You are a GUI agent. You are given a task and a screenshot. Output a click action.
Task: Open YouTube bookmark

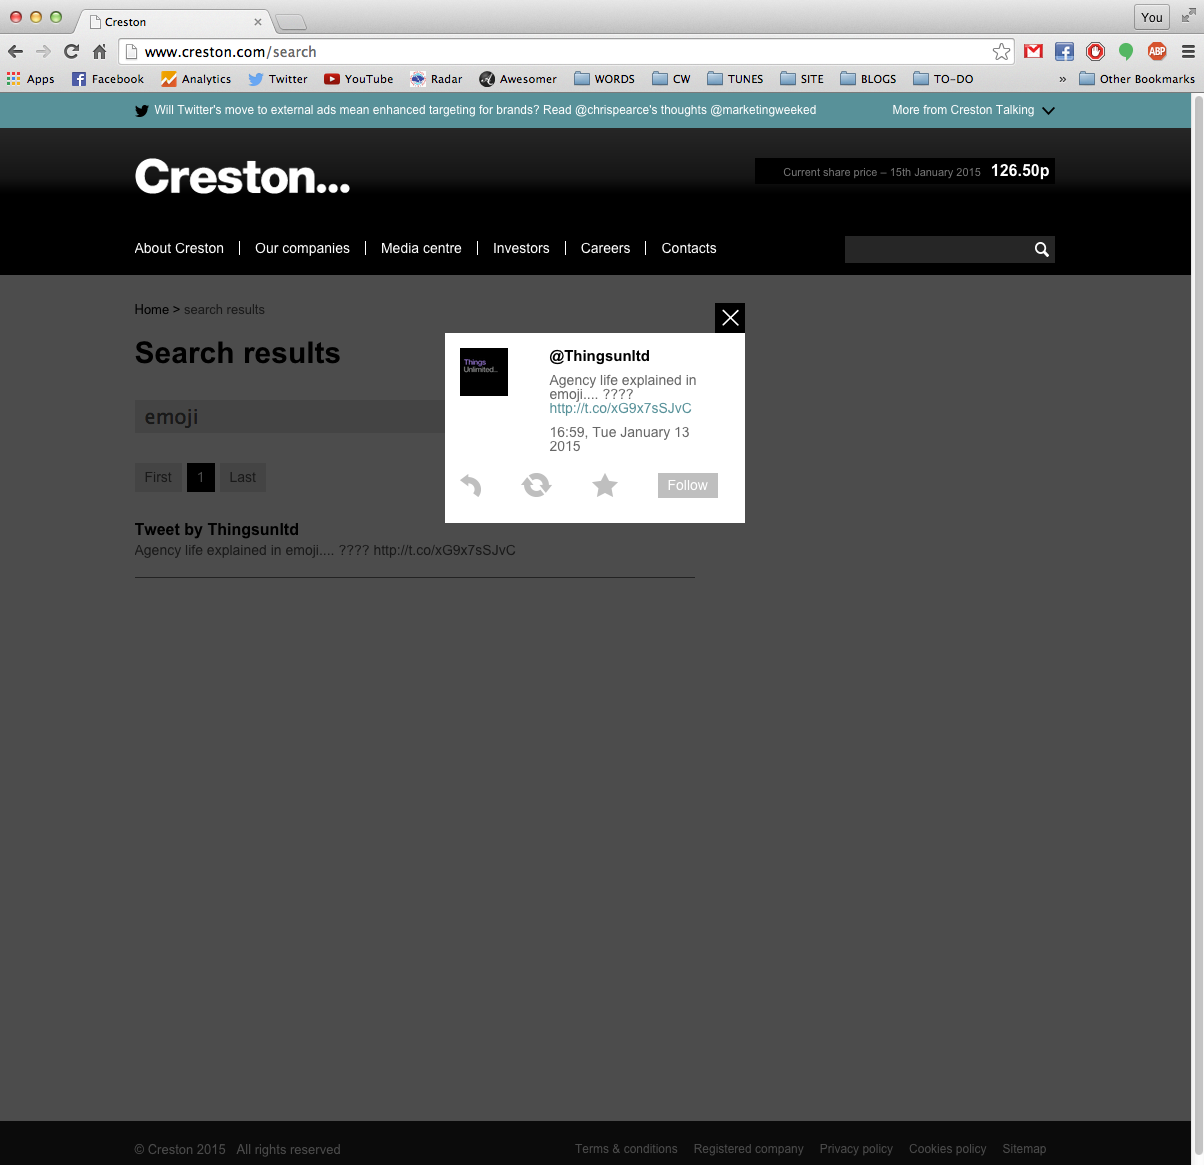pos(358,79)
